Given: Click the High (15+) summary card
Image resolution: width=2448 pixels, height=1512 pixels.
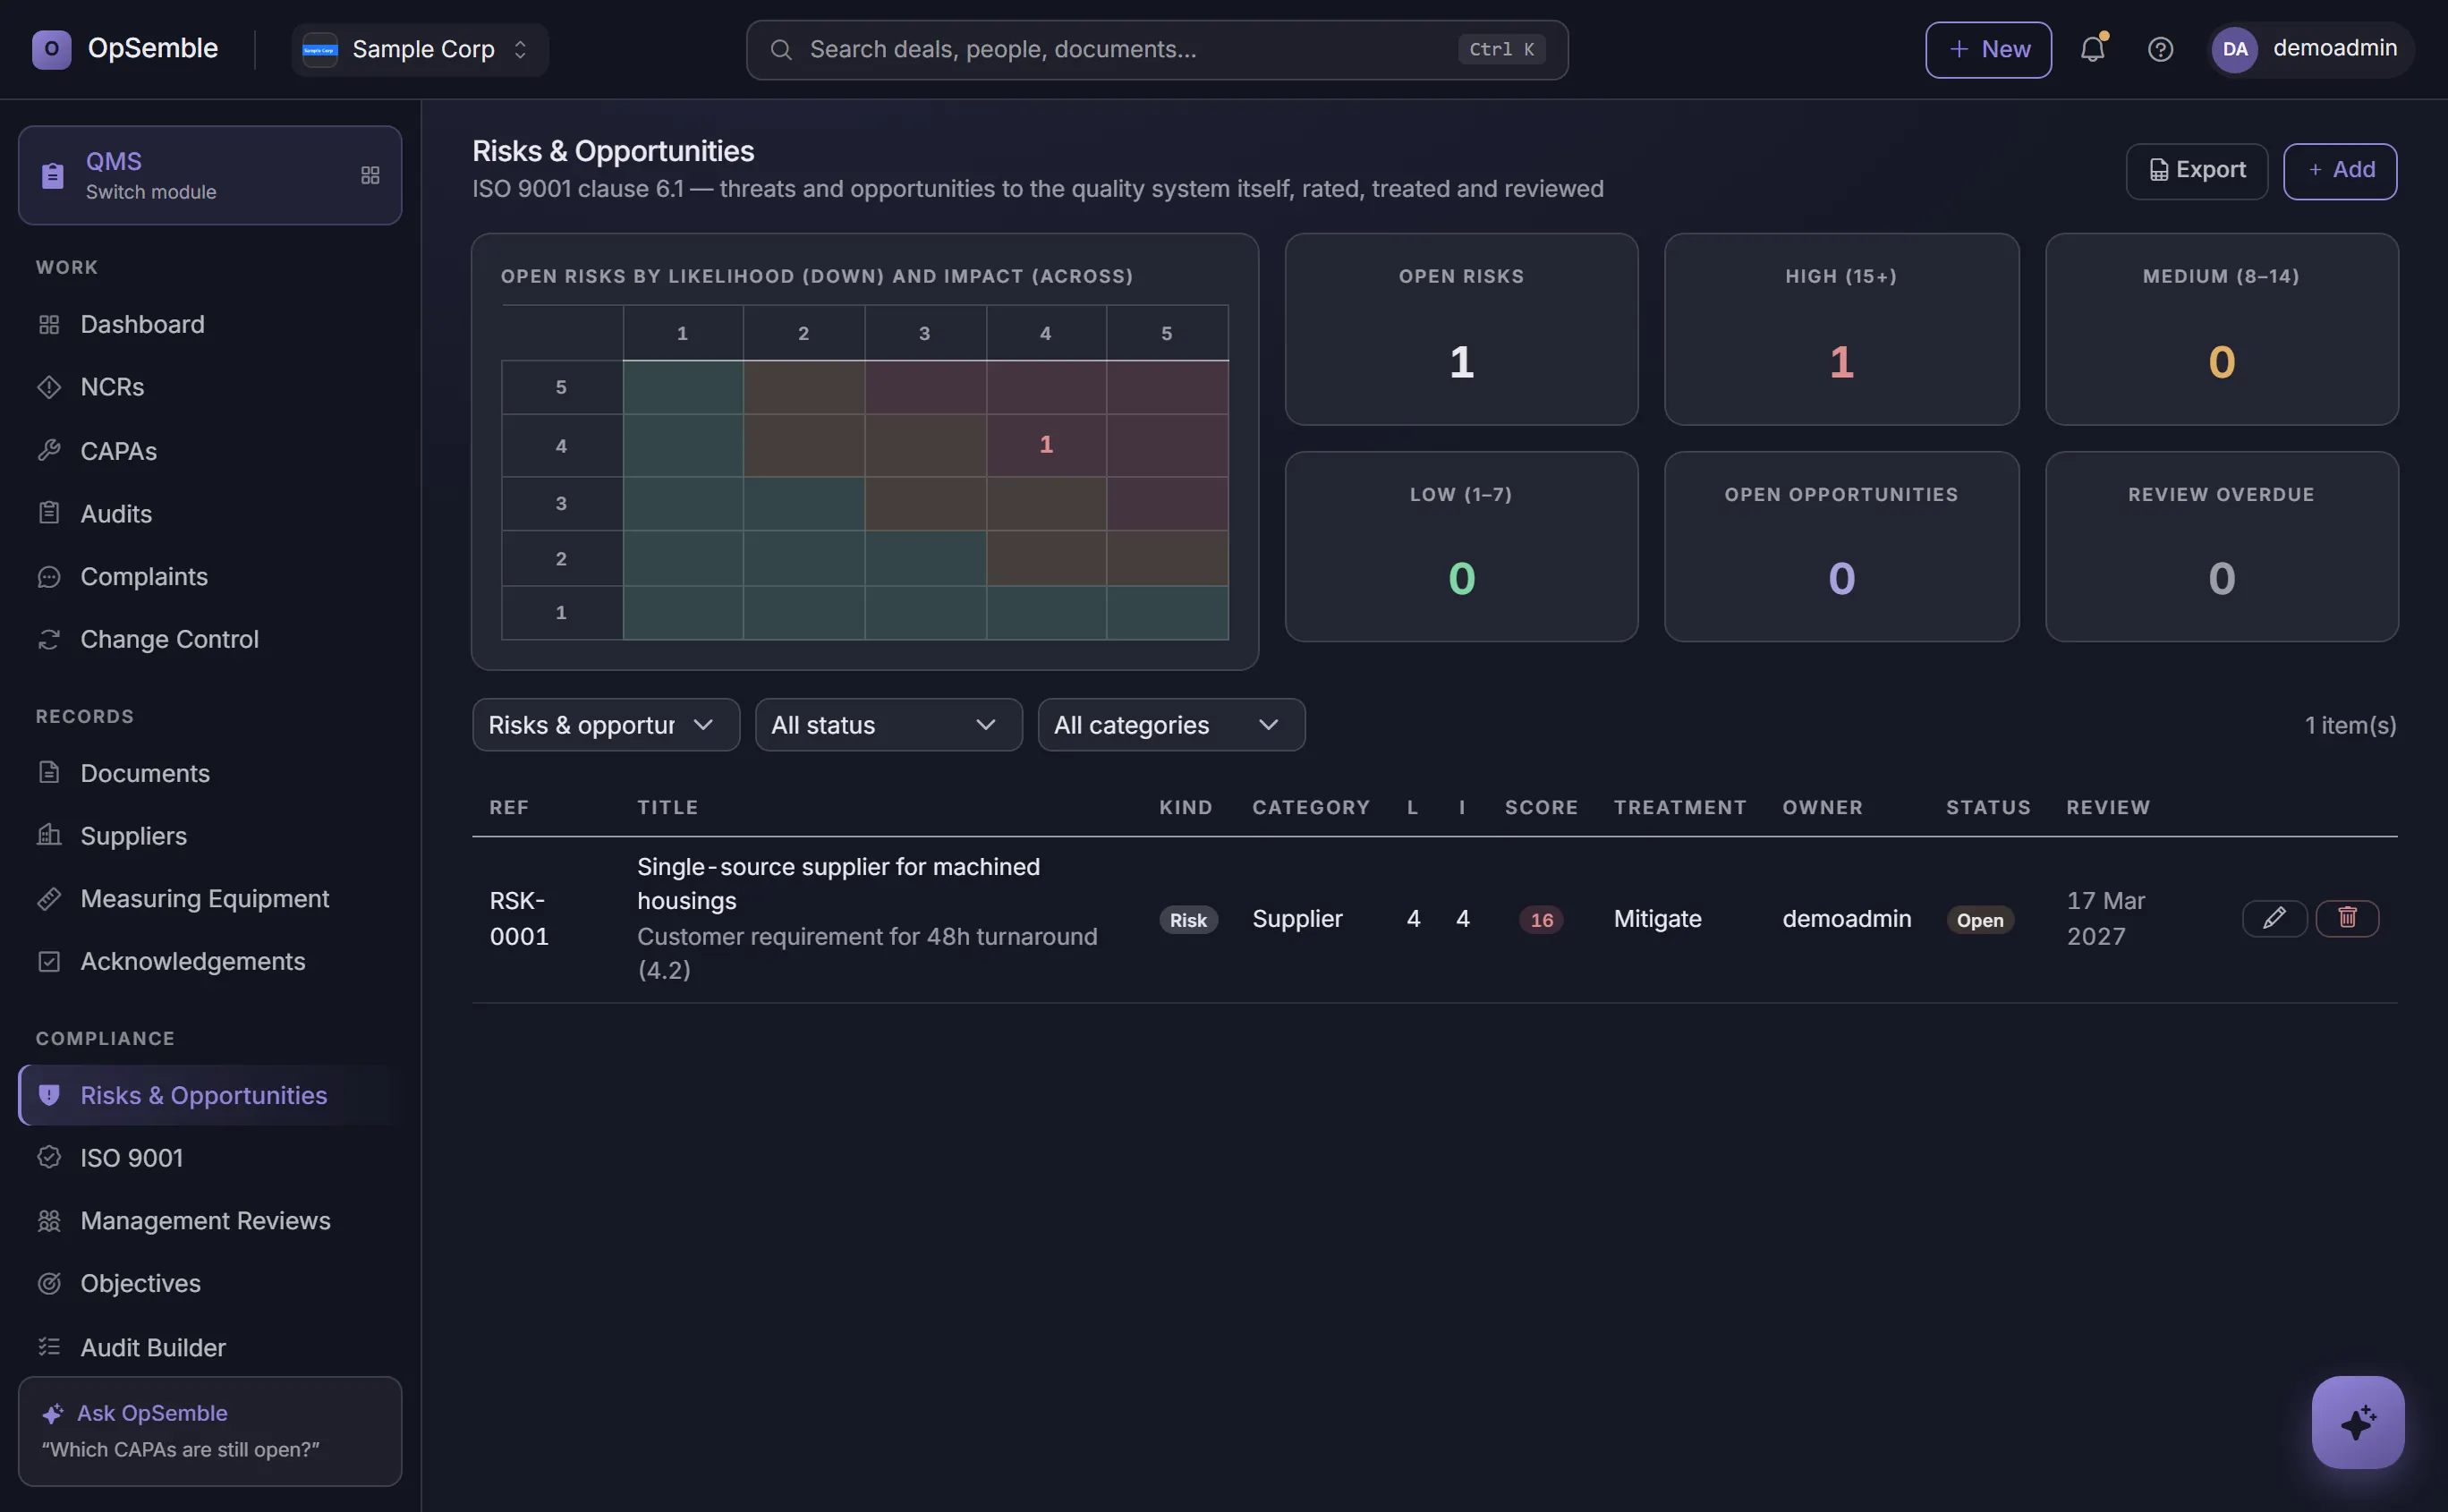Looking at the screenshot, I should pyautogui.click(x=1841, y=329).
